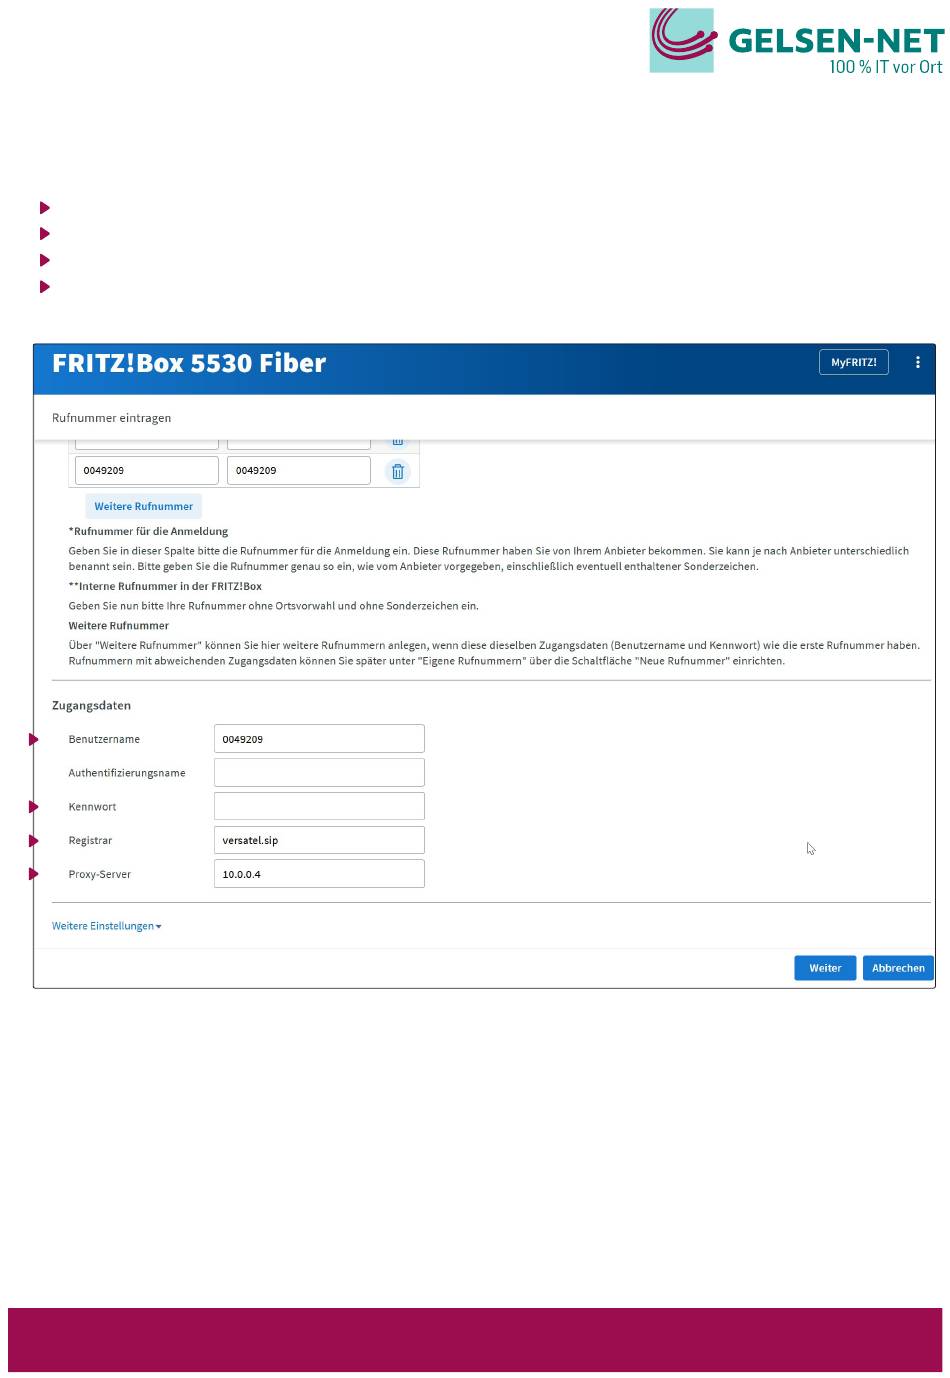Select the internal number 0049209 field
Screen dimensions: 950x1378
pos(299,471)
